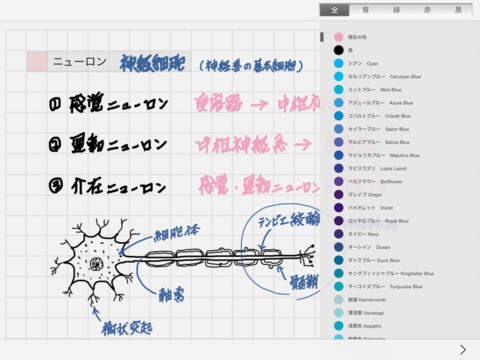Image resolution: width=480 pixels, height=360 pixels.
Task: Select the 全 (all colors) tab
Action: (334, 10)
